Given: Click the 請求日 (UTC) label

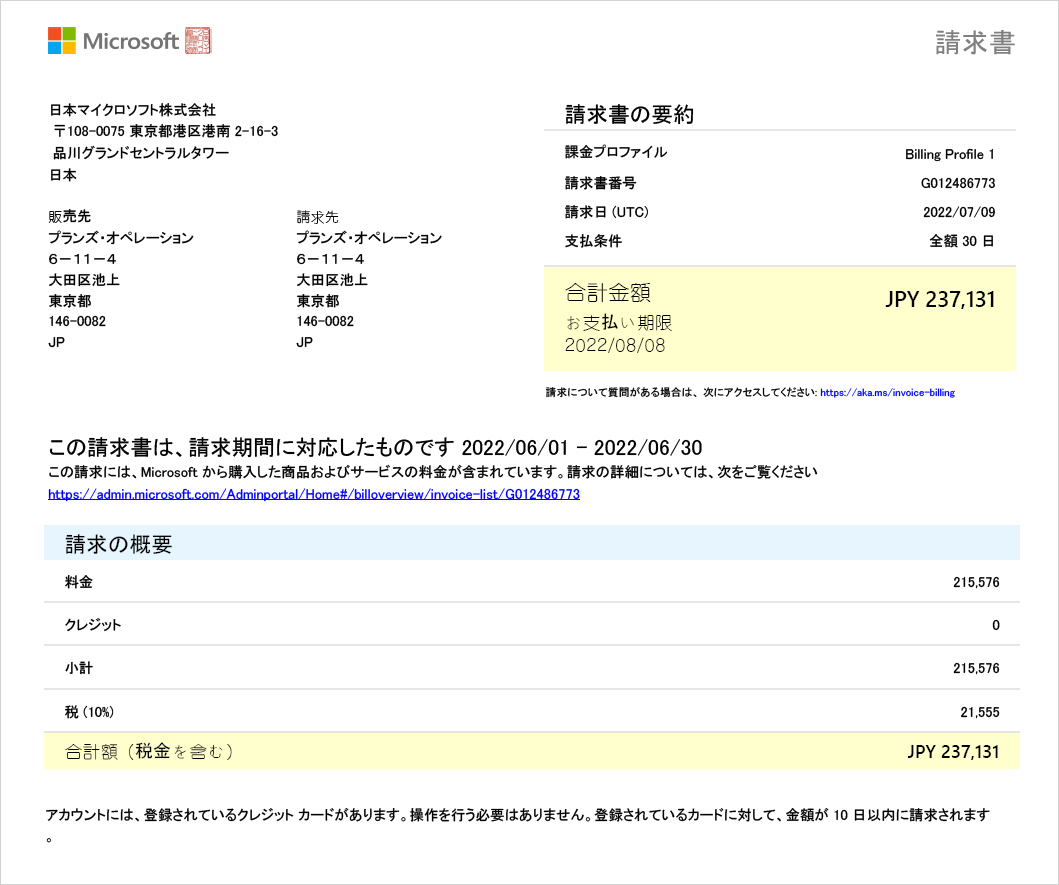Looking at the screenshot, I should click(606, 212).
